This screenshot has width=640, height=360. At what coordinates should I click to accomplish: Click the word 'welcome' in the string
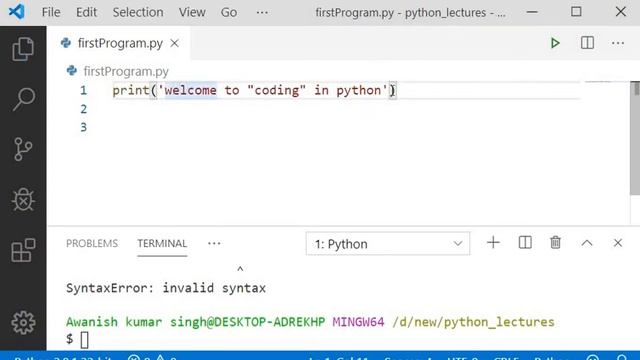190,90
